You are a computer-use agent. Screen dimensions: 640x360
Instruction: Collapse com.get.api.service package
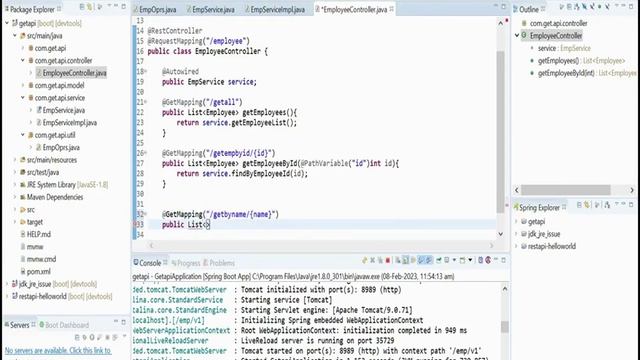point(23,98)
